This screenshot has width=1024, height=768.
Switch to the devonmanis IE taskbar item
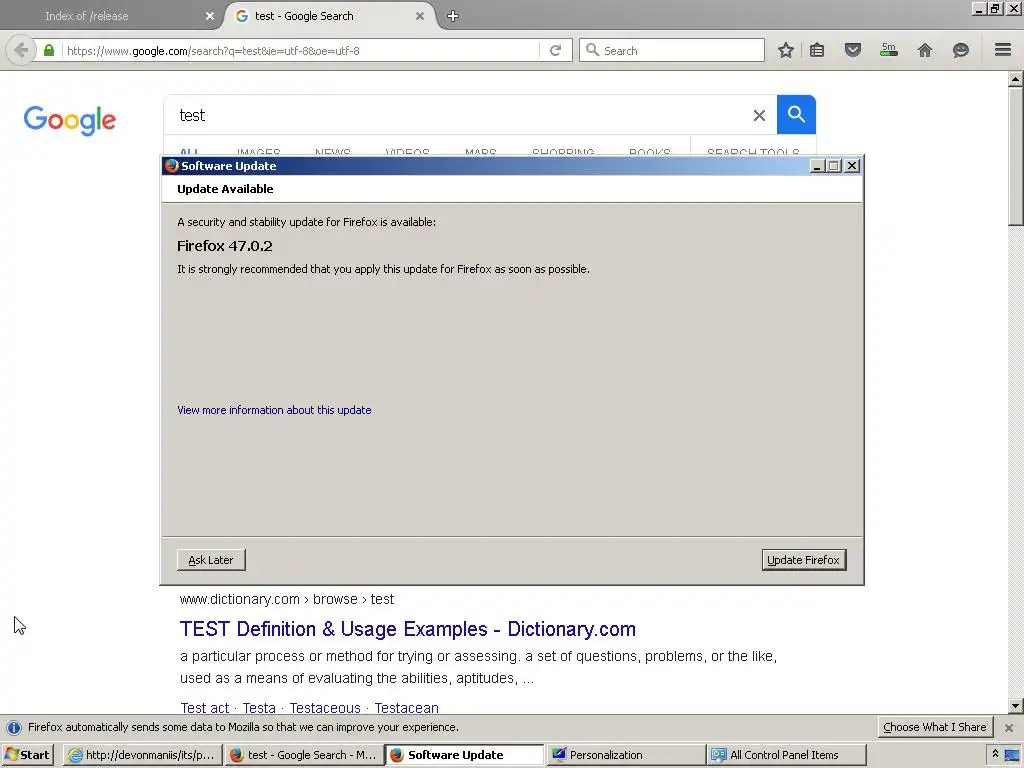pos(142,755)
